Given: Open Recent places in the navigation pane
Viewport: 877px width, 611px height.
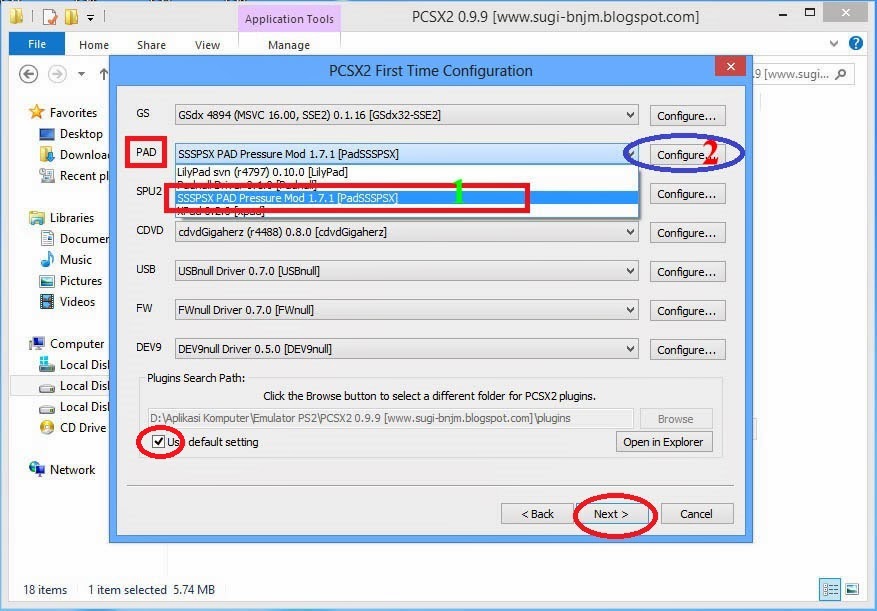Looking at the screenshot, I should [x=84, y=176].
